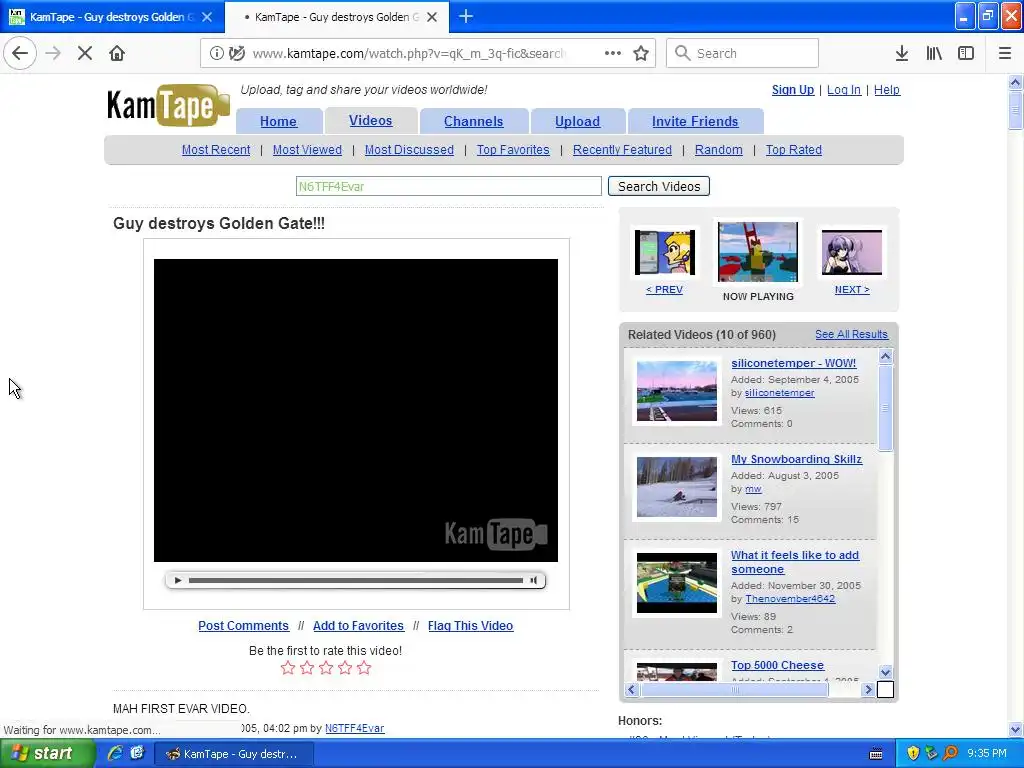Image resolution: width=1024 pixels, height=768 pixels.
Task: Open the PREV video thumbnail
Action: (664, 252)
